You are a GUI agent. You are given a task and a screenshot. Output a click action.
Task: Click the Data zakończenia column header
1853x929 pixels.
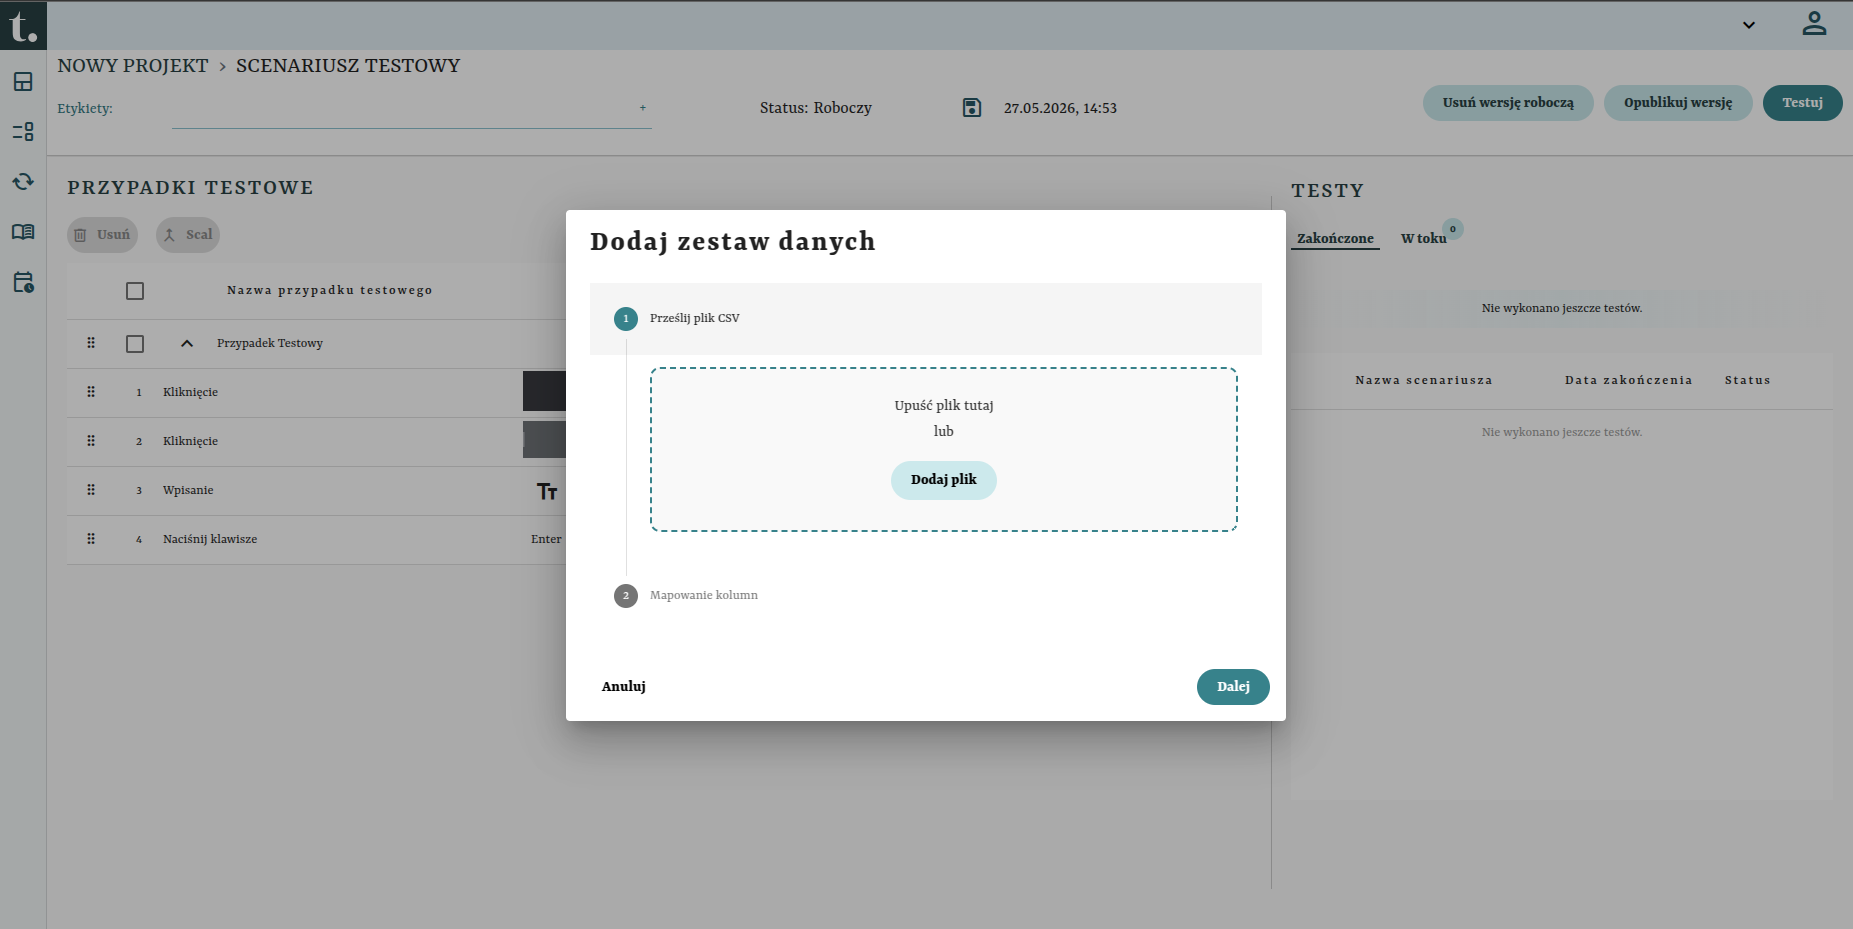tap(1629, 380)
